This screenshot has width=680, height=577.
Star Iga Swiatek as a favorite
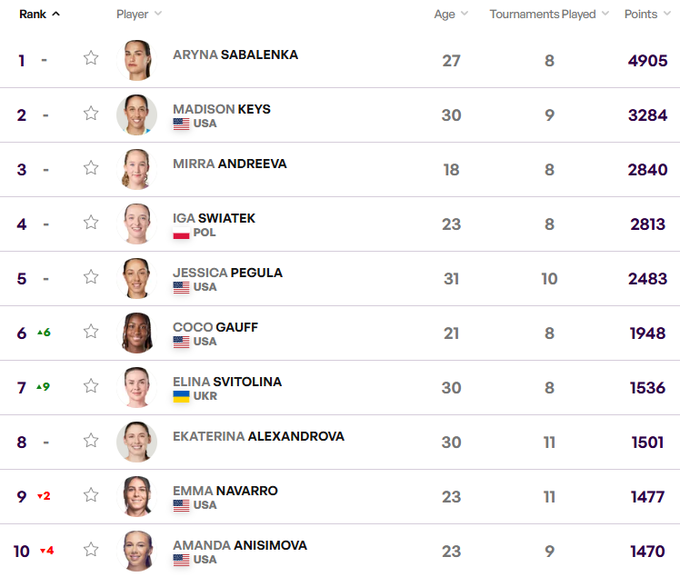(x=91, y=223)
